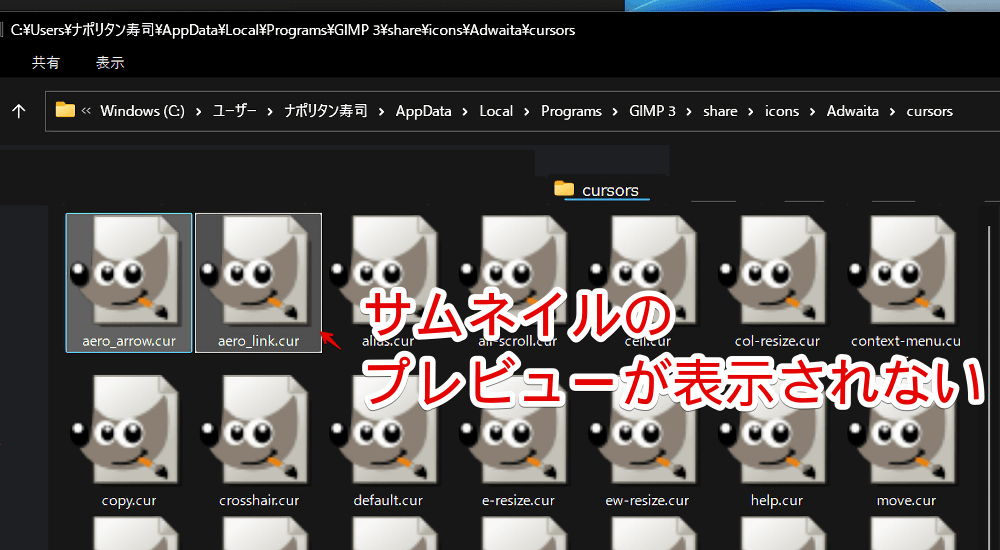Viewport: 1000px width, 550px height.
Task: Go to icons breadcrumb
Action: [x=782, y=111]
